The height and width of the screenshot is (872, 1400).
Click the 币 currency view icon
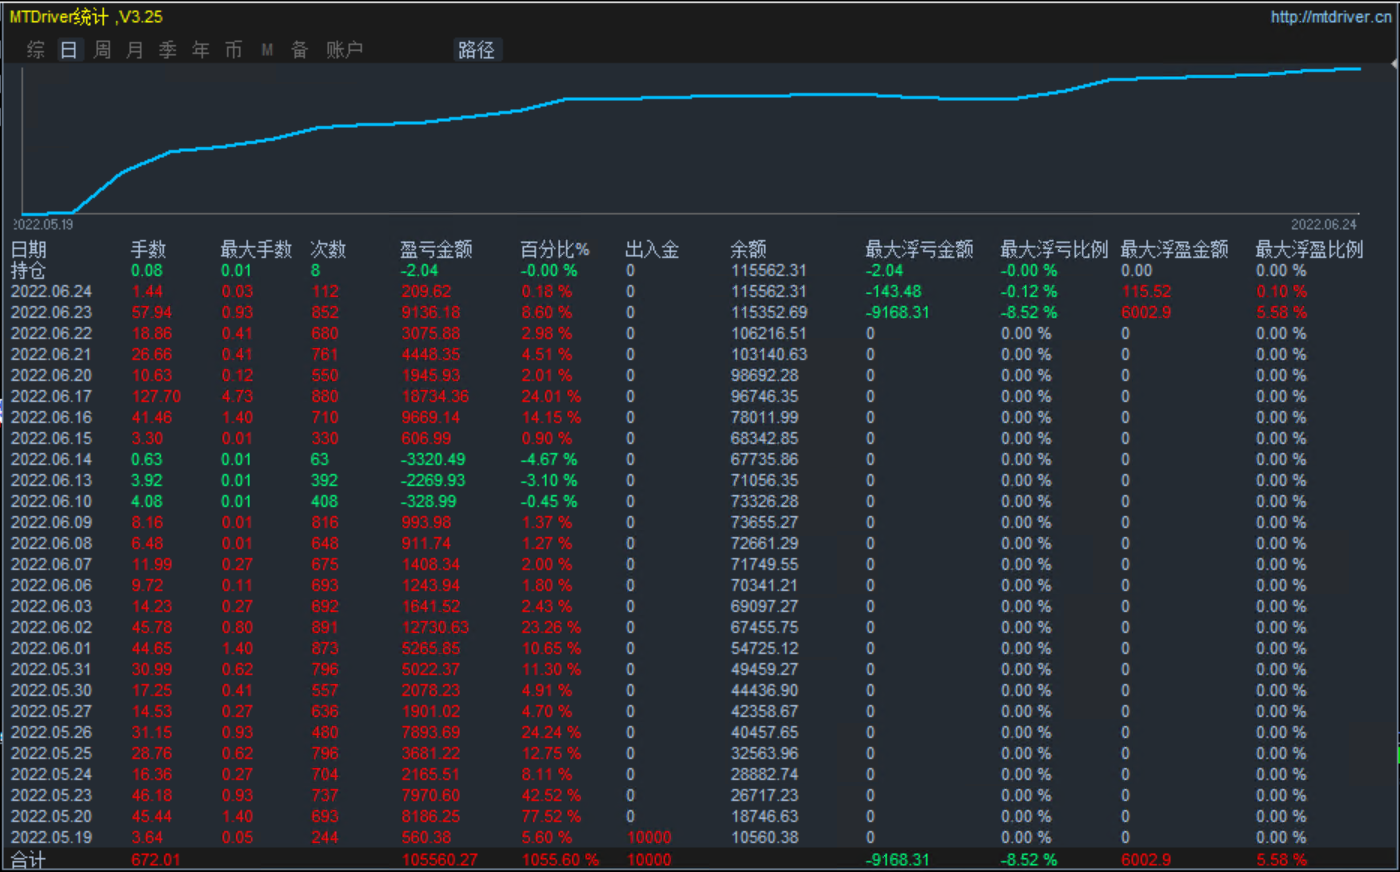coord(233,50)
